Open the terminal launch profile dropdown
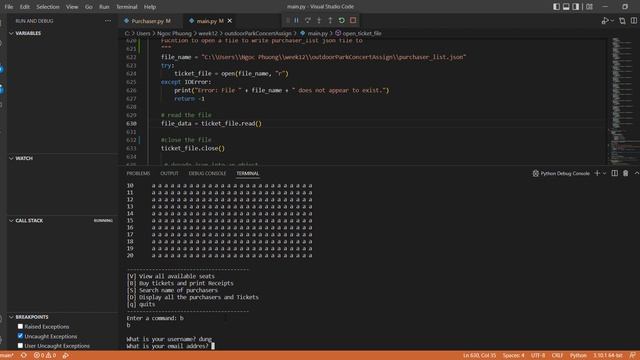This screenshot has width=640, height=360. click(x=604, y=173)
